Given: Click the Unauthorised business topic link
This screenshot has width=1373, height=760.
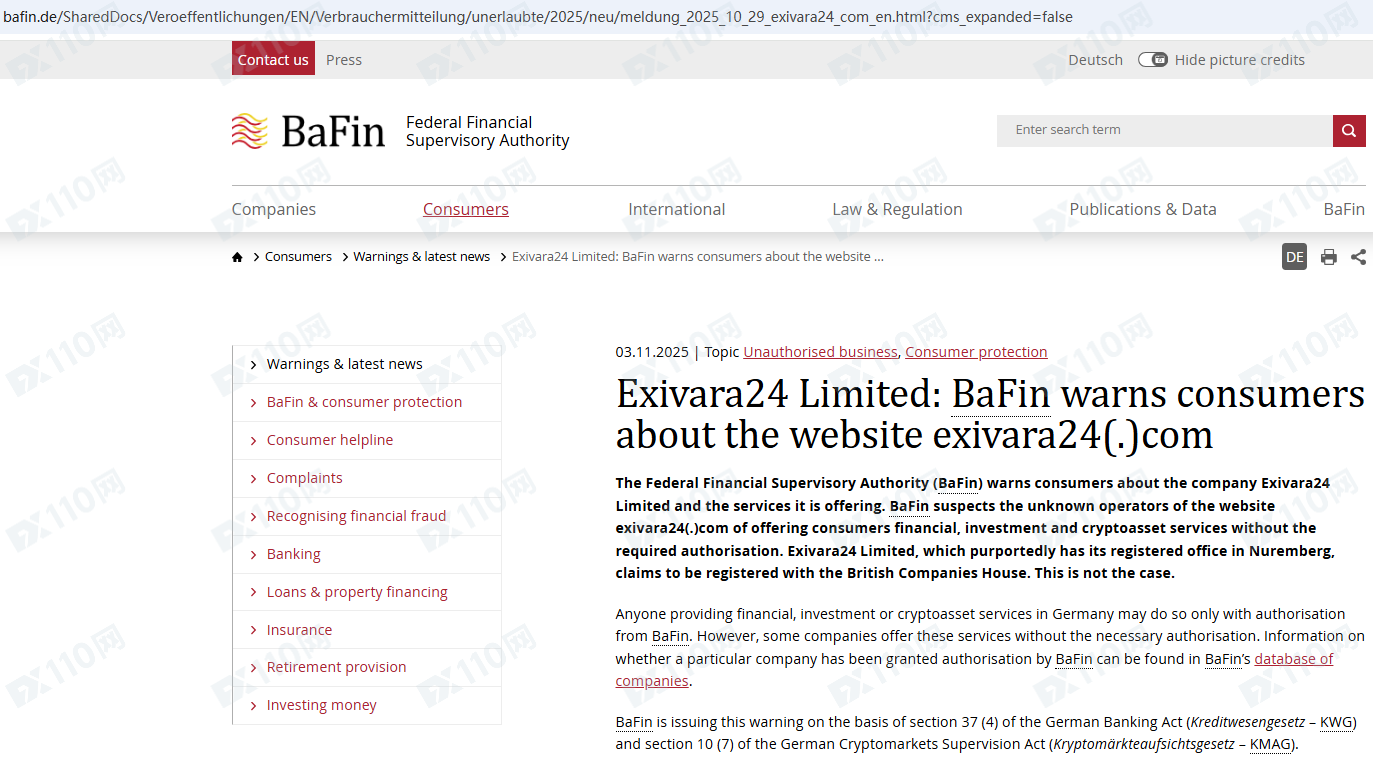Looking at the screenshot, I should [x=820, y=352].
